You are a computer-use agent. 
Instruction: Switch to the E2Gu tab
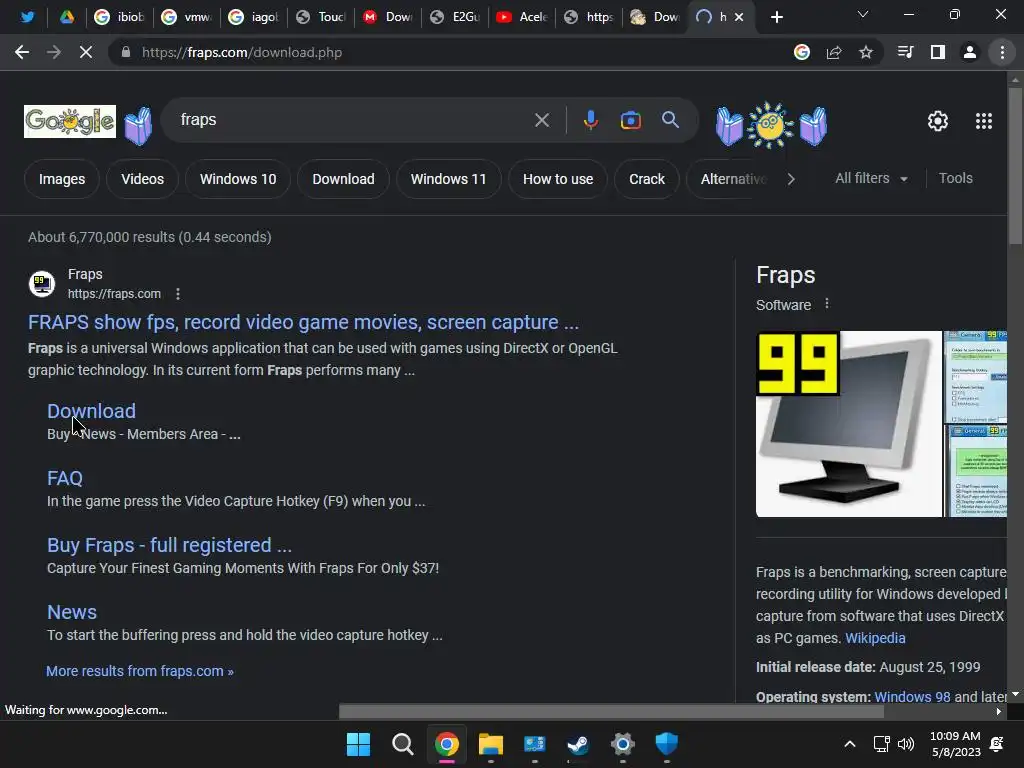tap(455, 17)
